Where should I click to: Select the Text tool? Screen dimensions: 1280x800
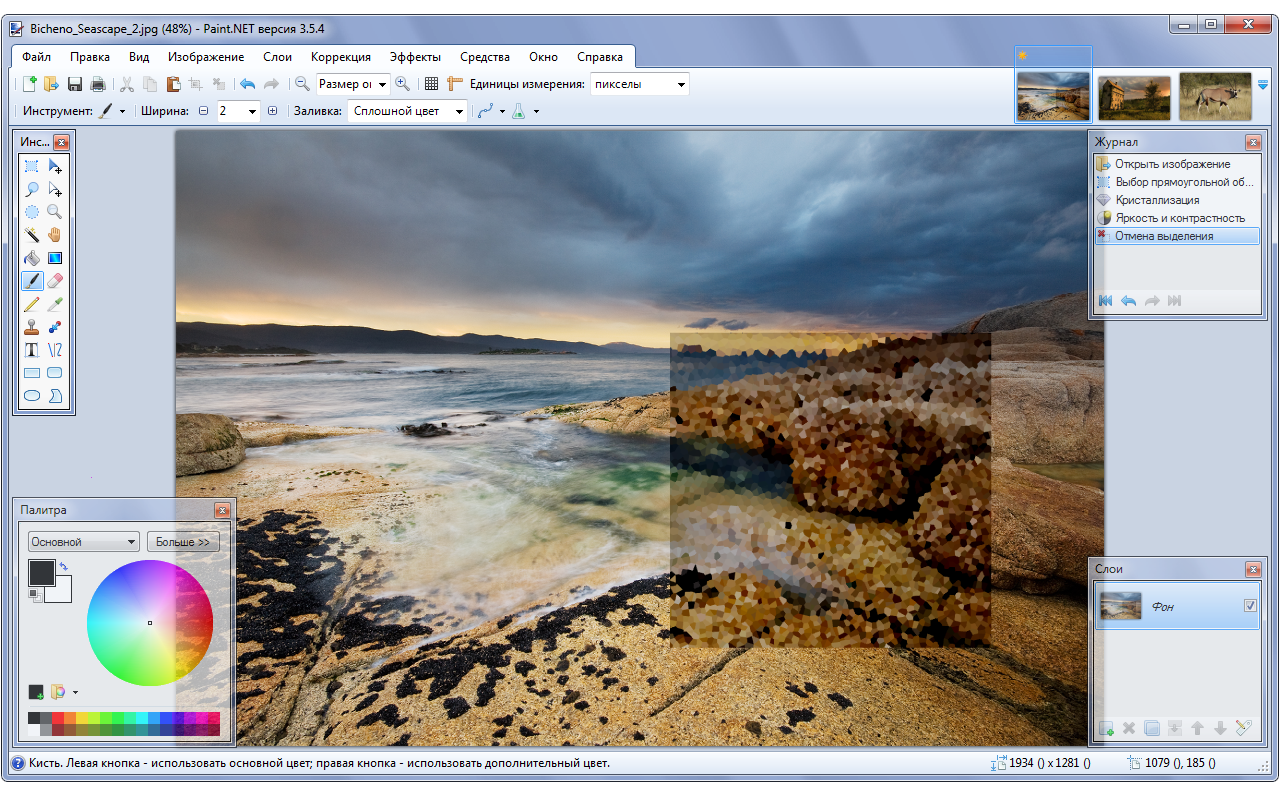point(32,350)
